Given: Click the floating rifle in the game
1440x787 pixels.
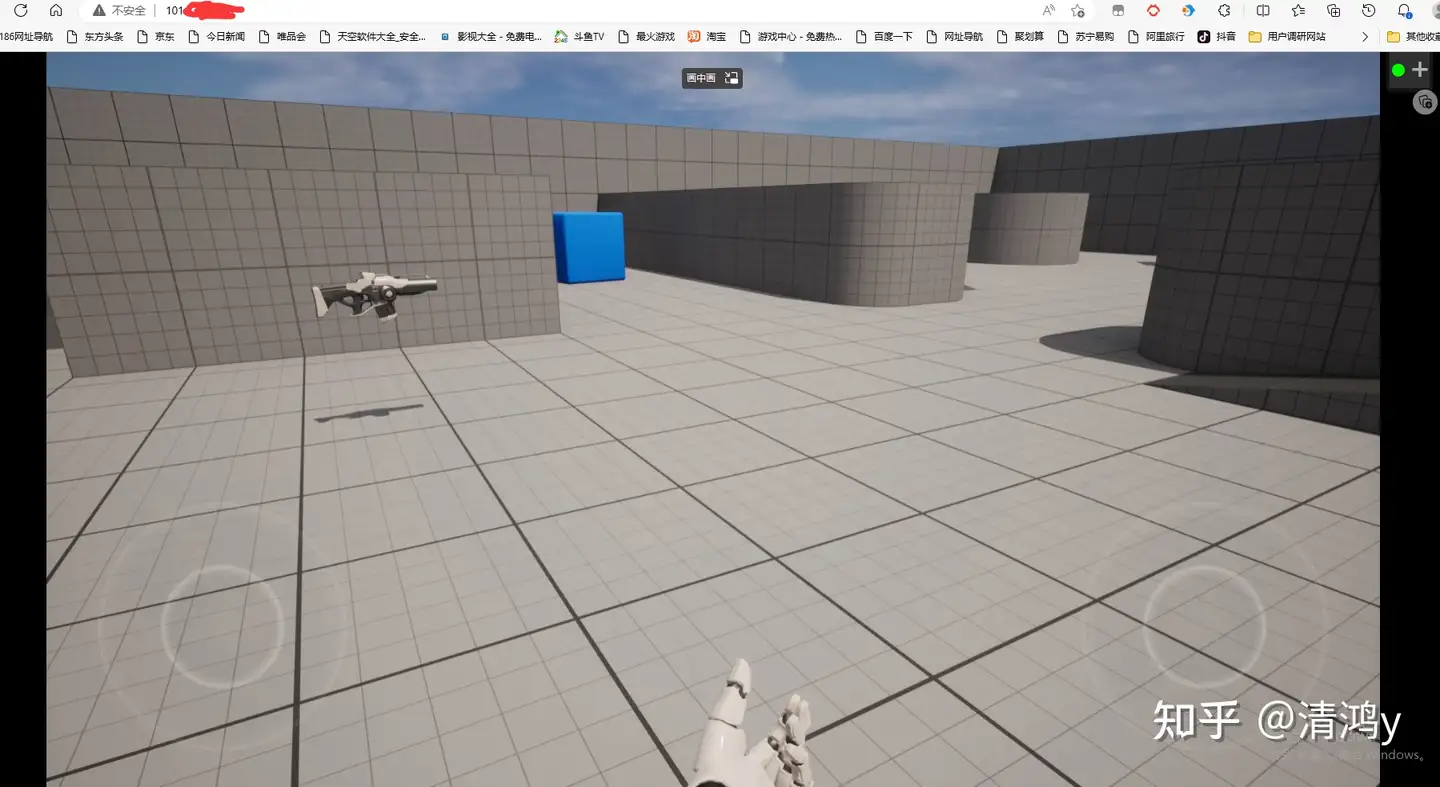Looking at the screenshot, I should [374, 294].
